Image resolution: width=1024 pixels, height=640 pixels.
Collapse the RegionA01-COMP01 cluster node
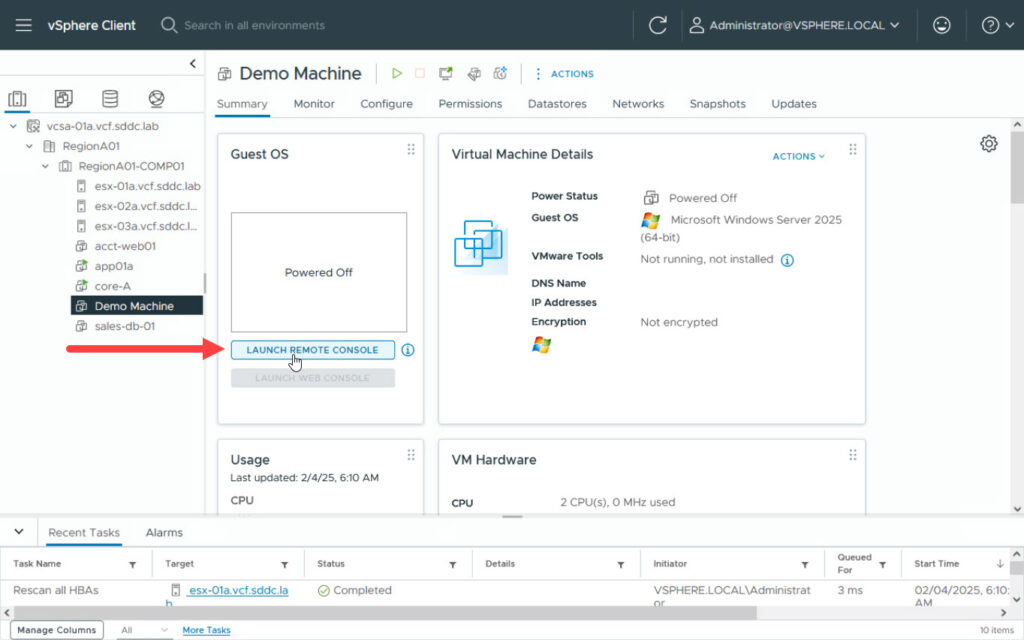pos(45,166)
